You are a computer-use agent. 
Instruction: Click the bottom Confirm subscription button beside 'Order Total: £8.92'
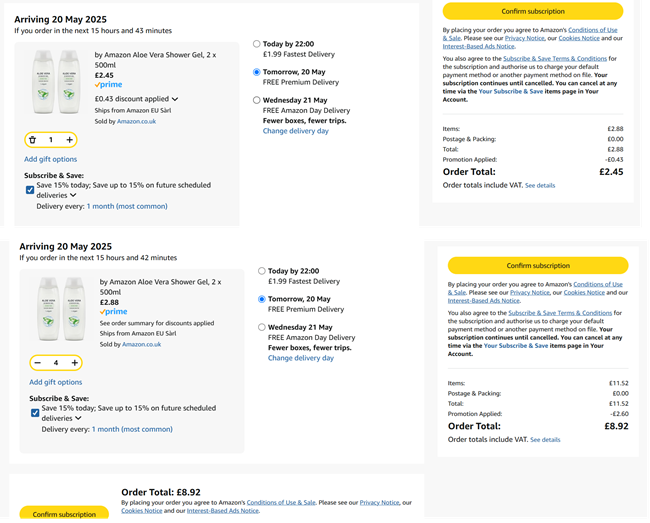click(64, 514)
